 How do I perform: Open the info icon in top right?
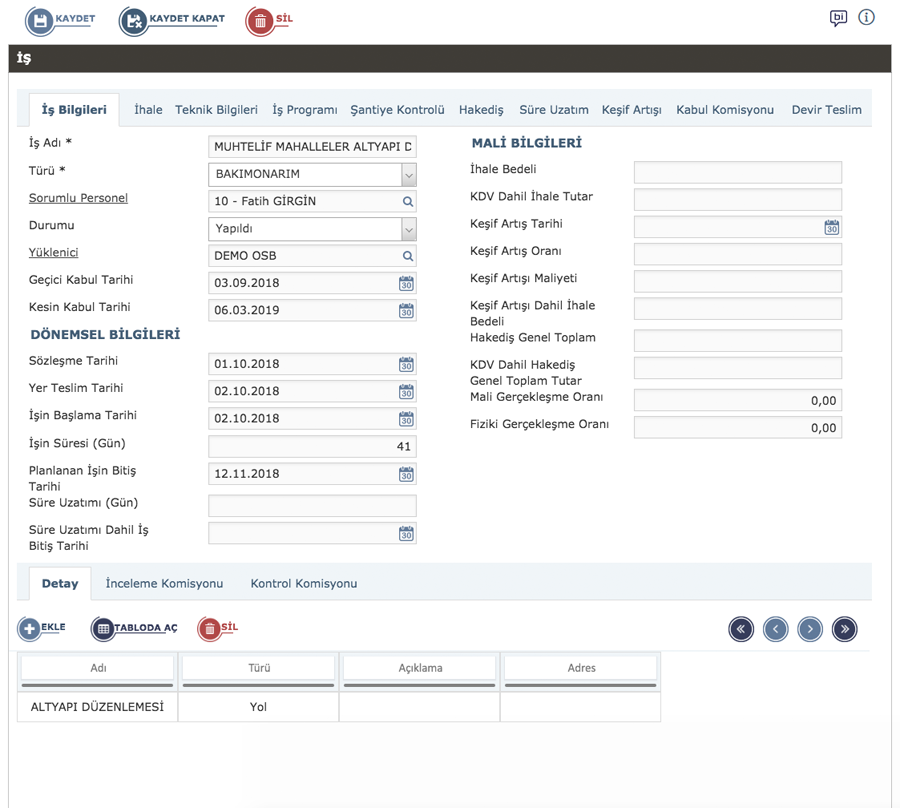click(866, 18)
